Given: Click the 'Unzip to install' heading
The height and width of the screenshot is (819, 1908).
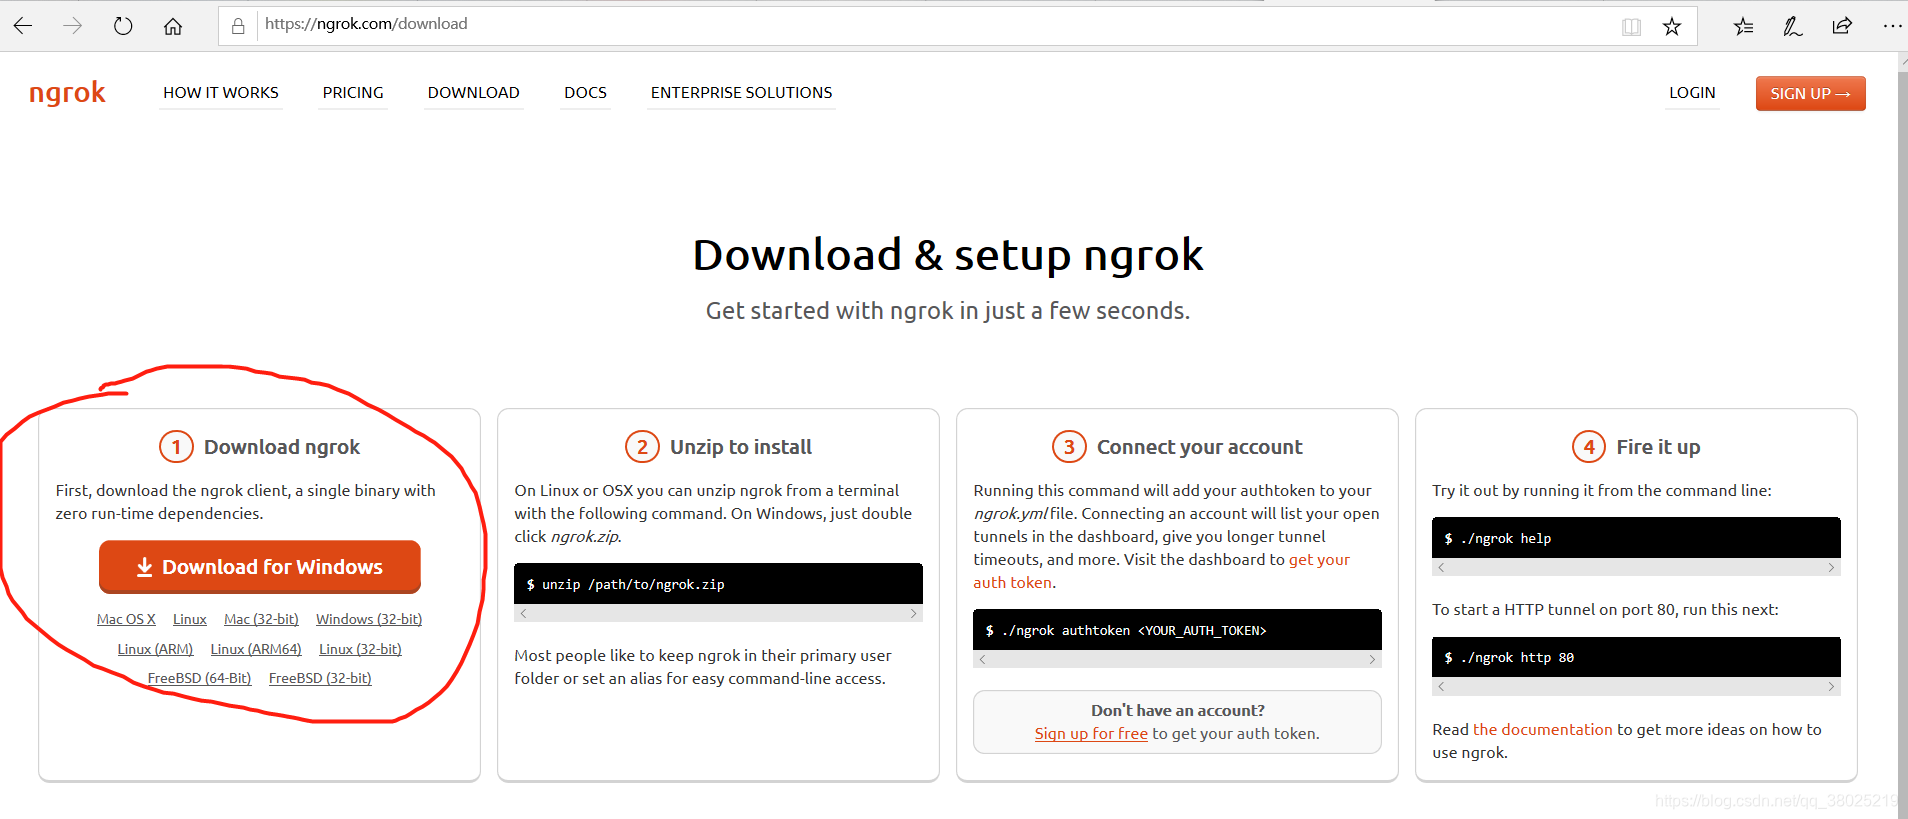Looking at the screenshot, I should pyautogui.click(x=741, y=447).
